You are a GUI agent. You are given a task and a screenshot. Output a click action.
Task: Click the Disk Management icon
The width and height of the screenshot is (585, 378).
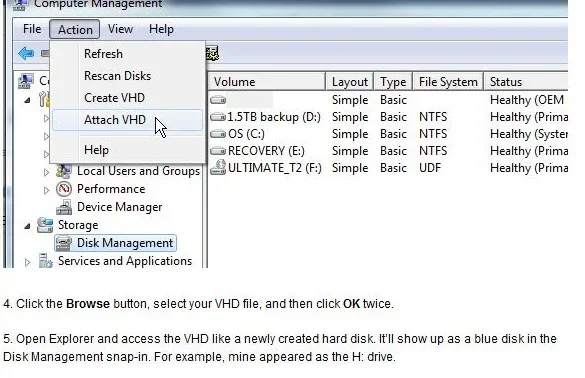click(x=63, y=243)
